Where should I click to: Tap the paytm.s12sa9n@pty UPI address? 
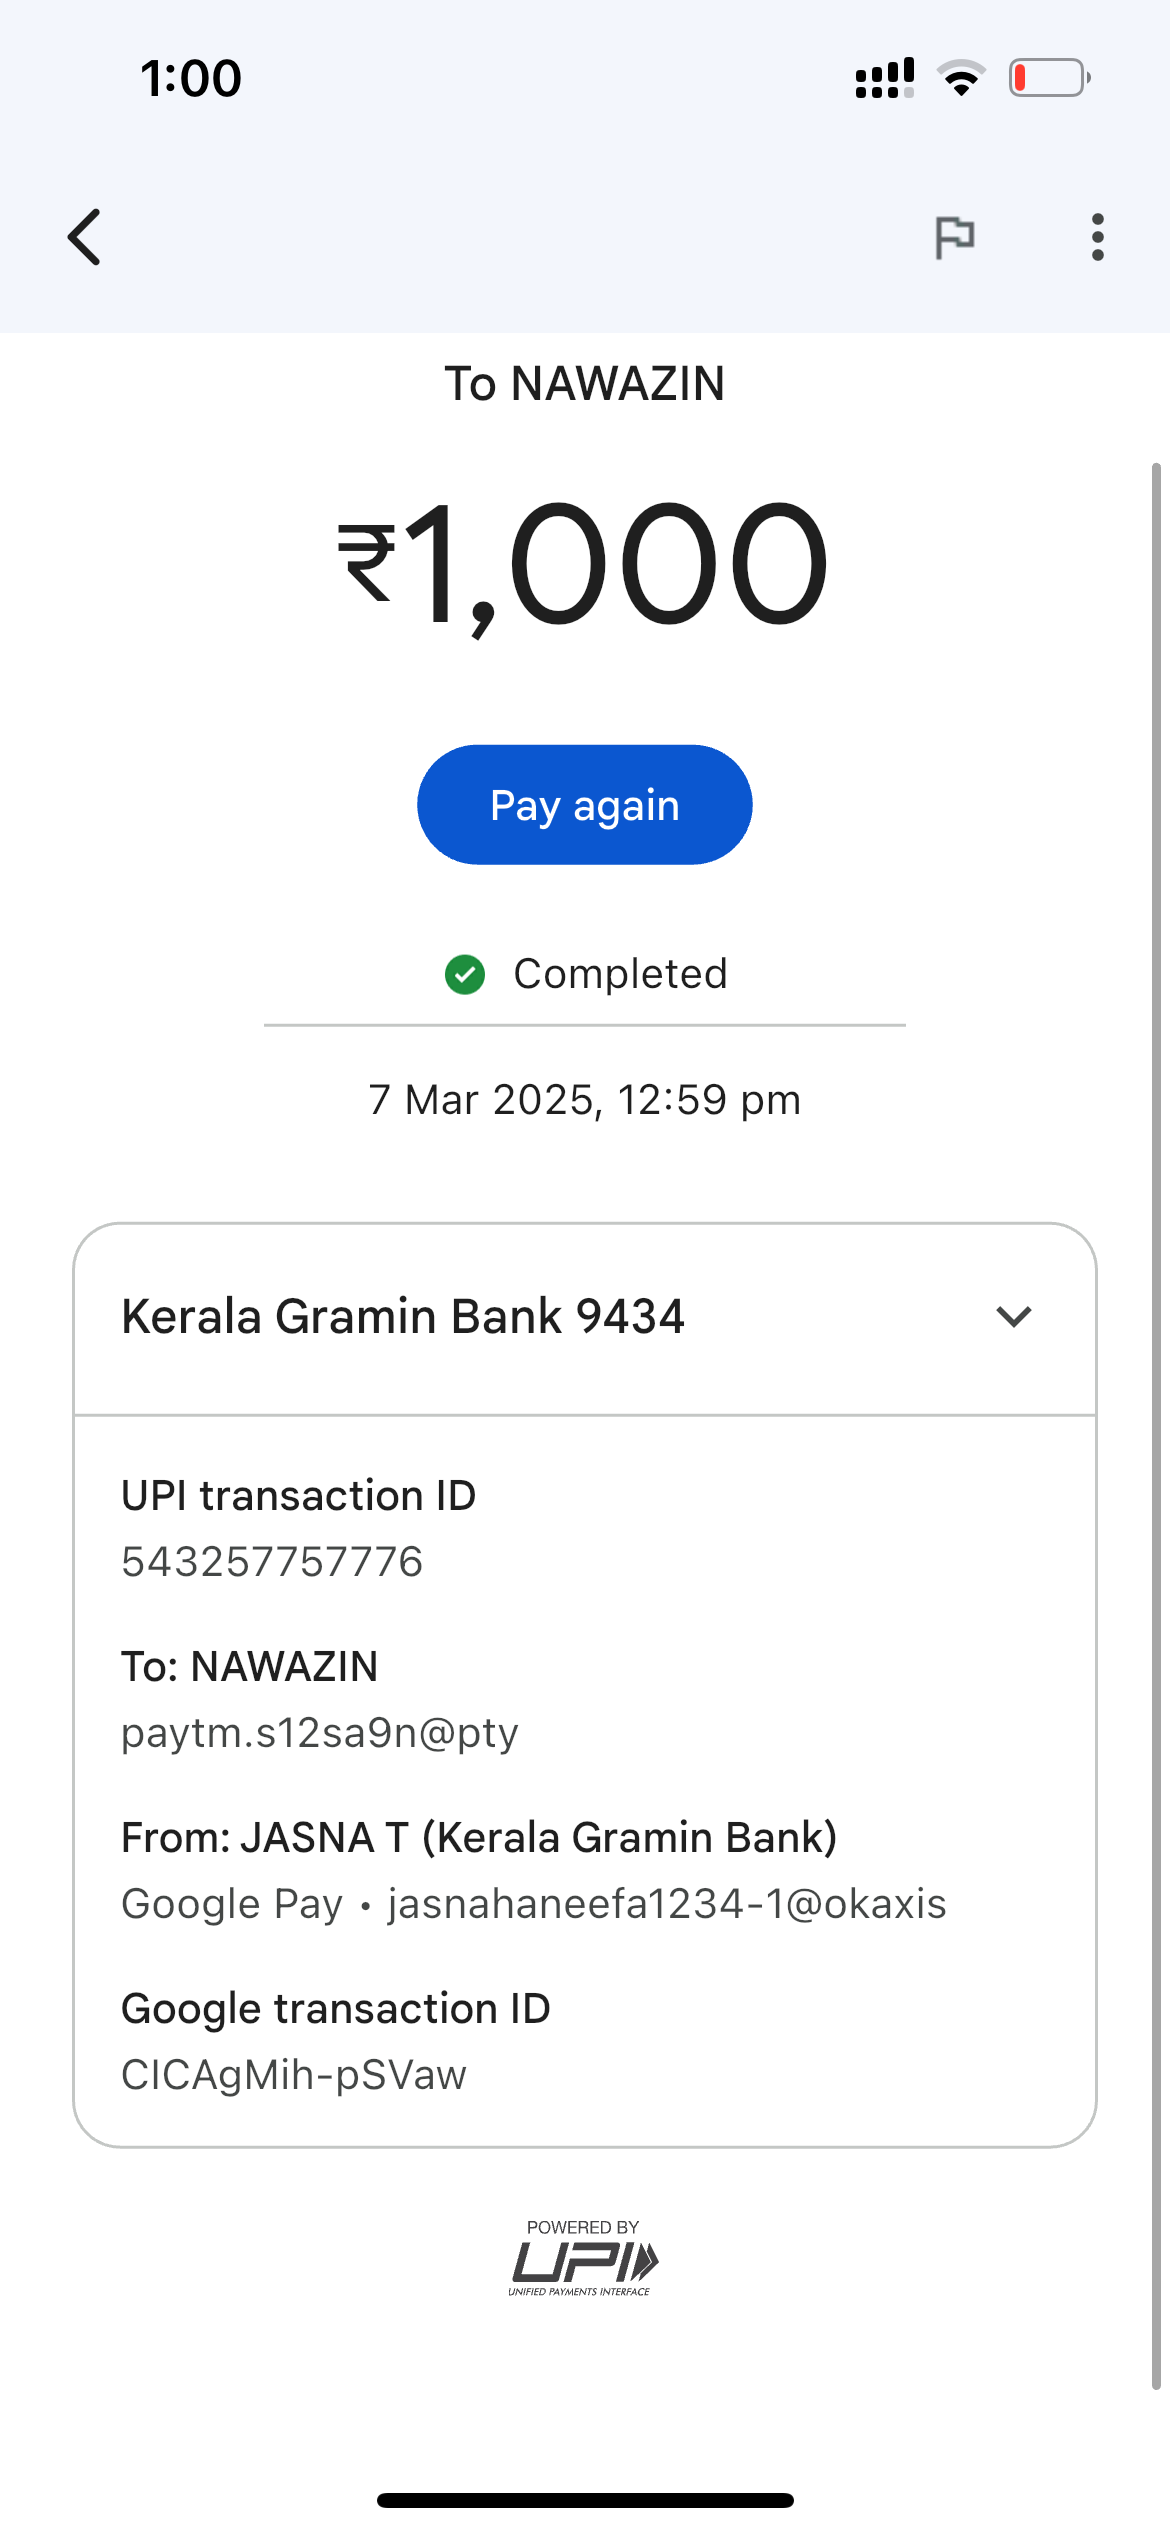point(320,1733)
